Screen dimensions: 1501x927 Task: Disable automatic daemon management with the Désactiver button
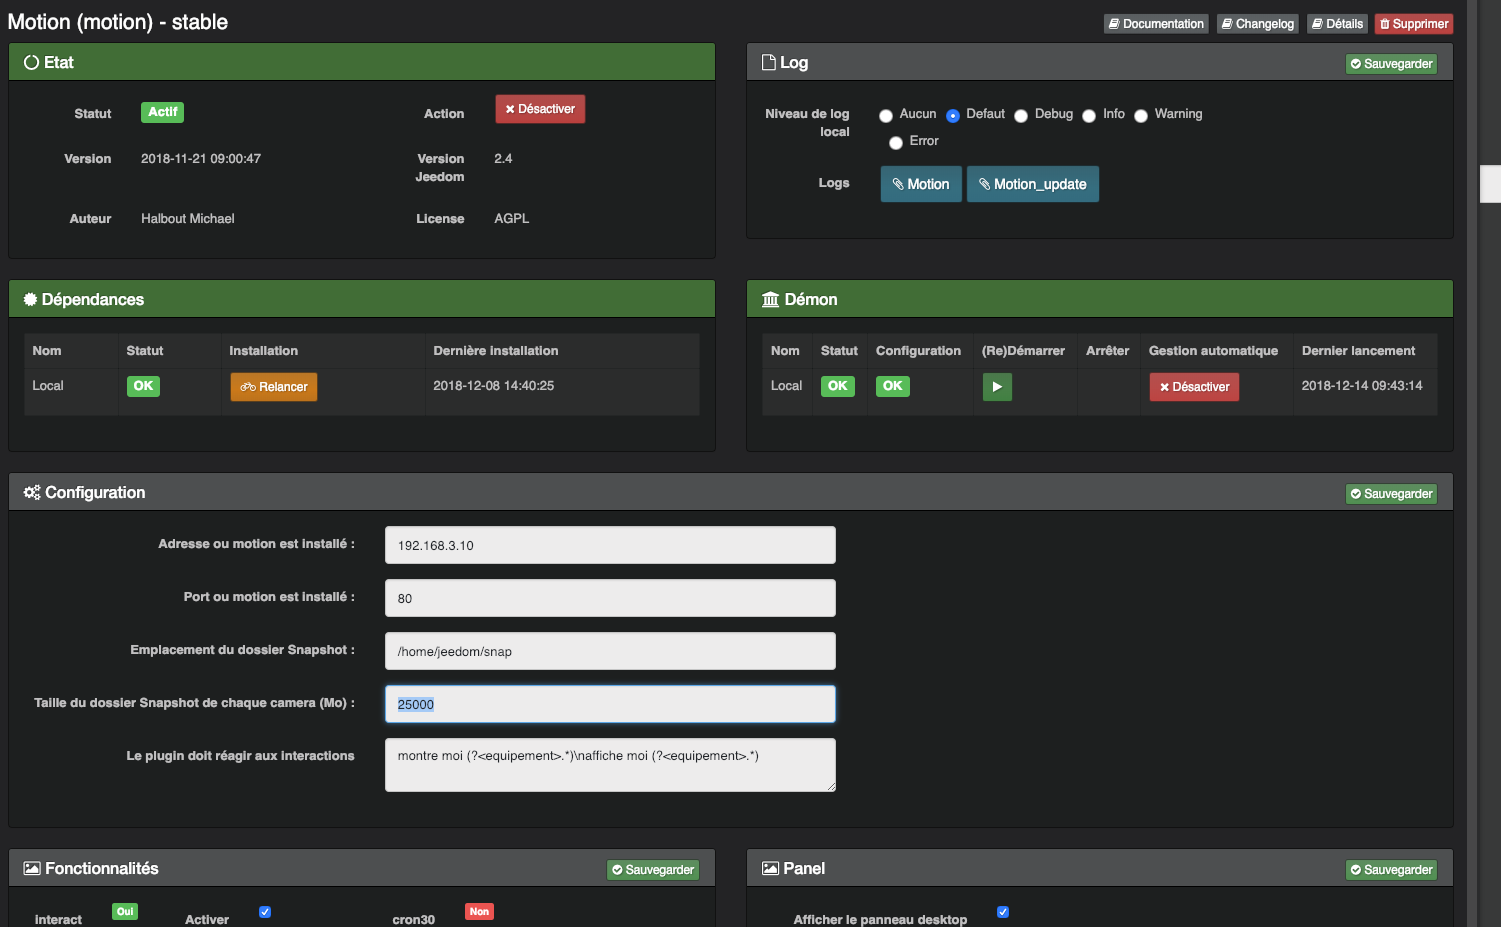click(1194, 387)
